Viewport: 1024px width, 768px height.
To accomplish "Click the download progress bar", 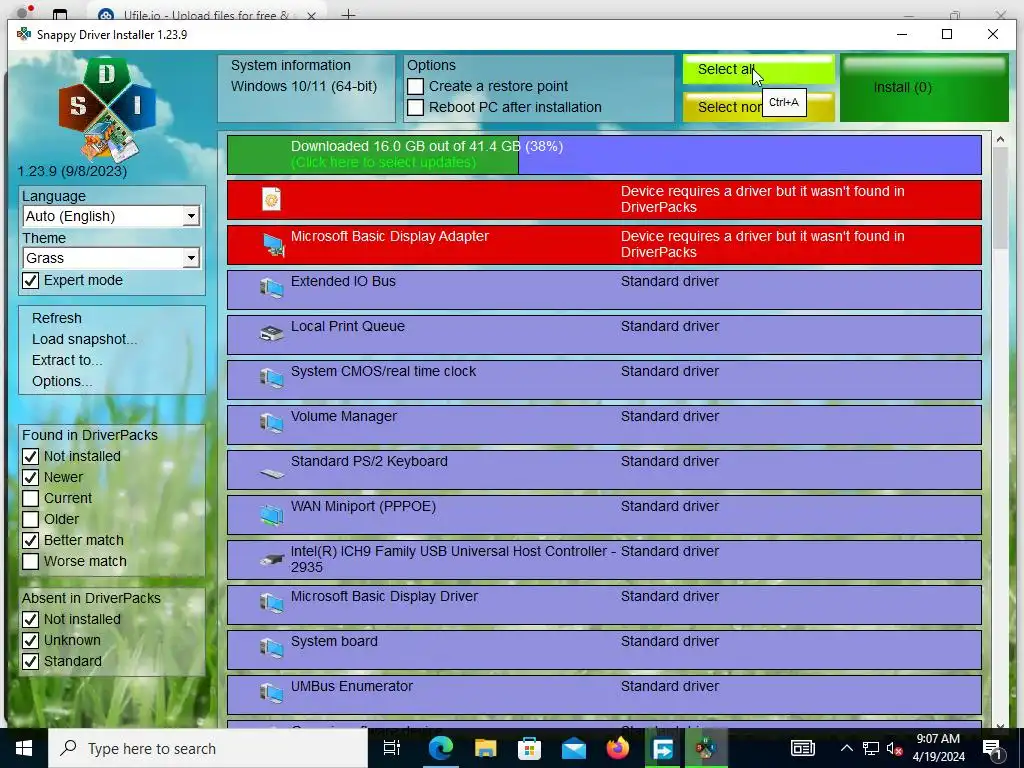I will click(604, 155).
